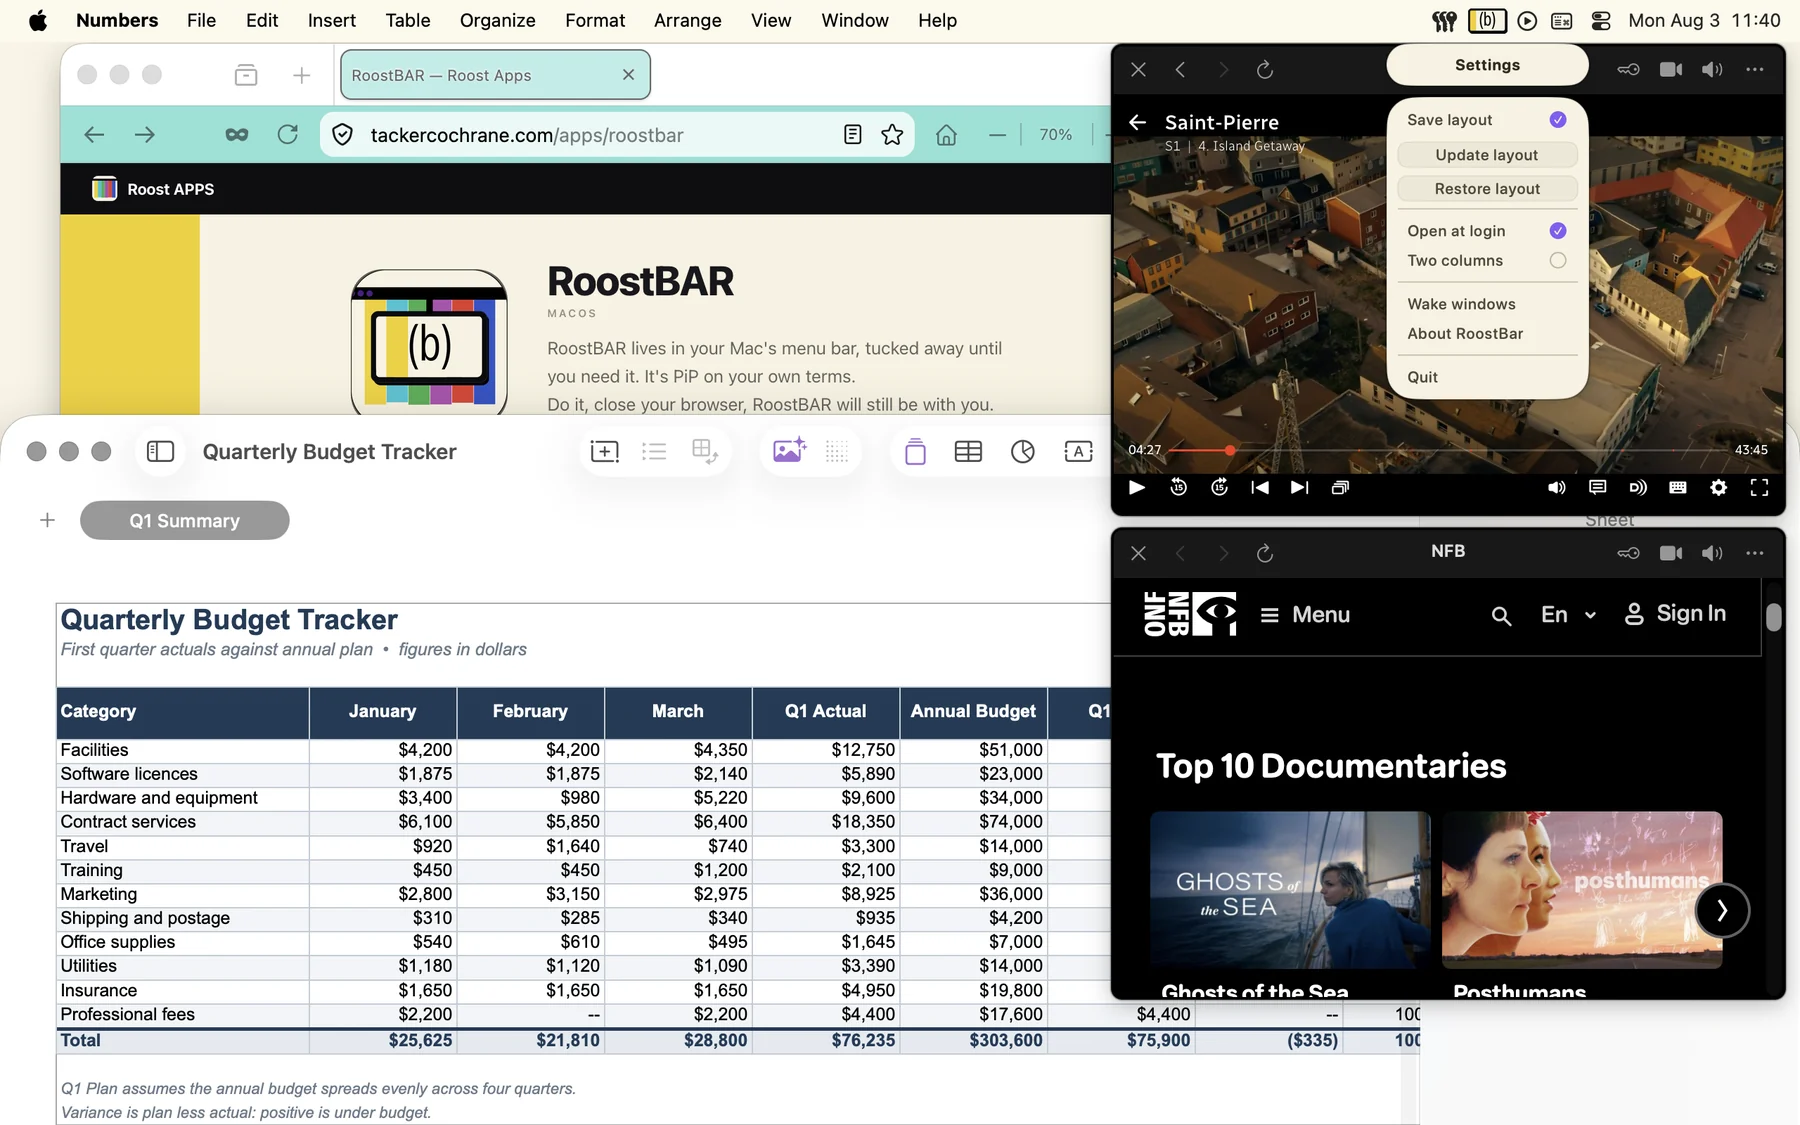Image resolution: width=1800 pixels, height=1125 pixels.
Task: Click the Update layout button
Action: coord(1487,155)
